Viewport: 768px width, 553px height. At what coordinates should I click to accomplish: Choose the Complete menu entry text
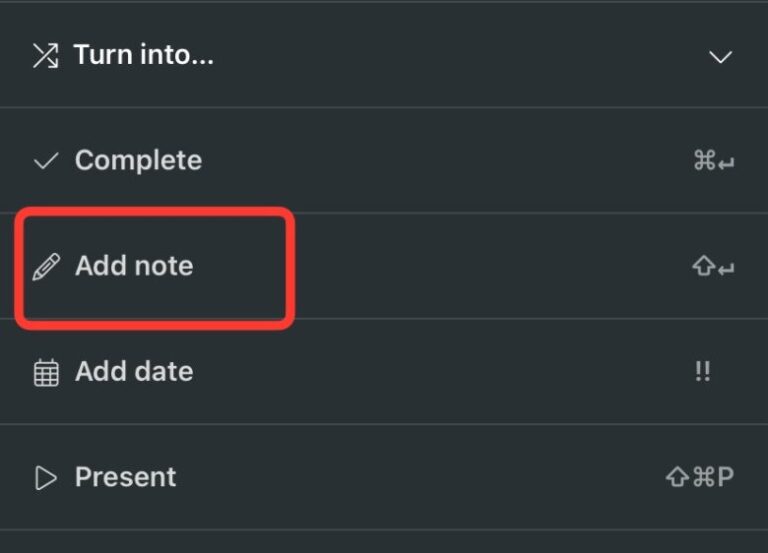point(138,160)
